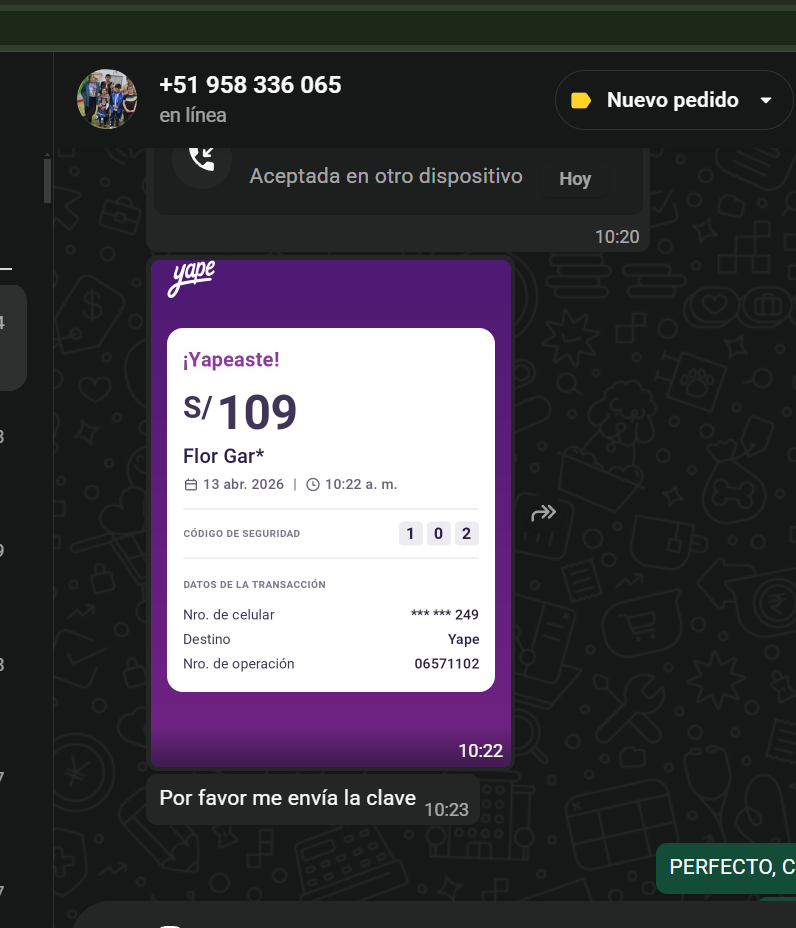Viewport: 796px width, 928px height.
Task: Focus the message input box at bottom
Action: 434,915
